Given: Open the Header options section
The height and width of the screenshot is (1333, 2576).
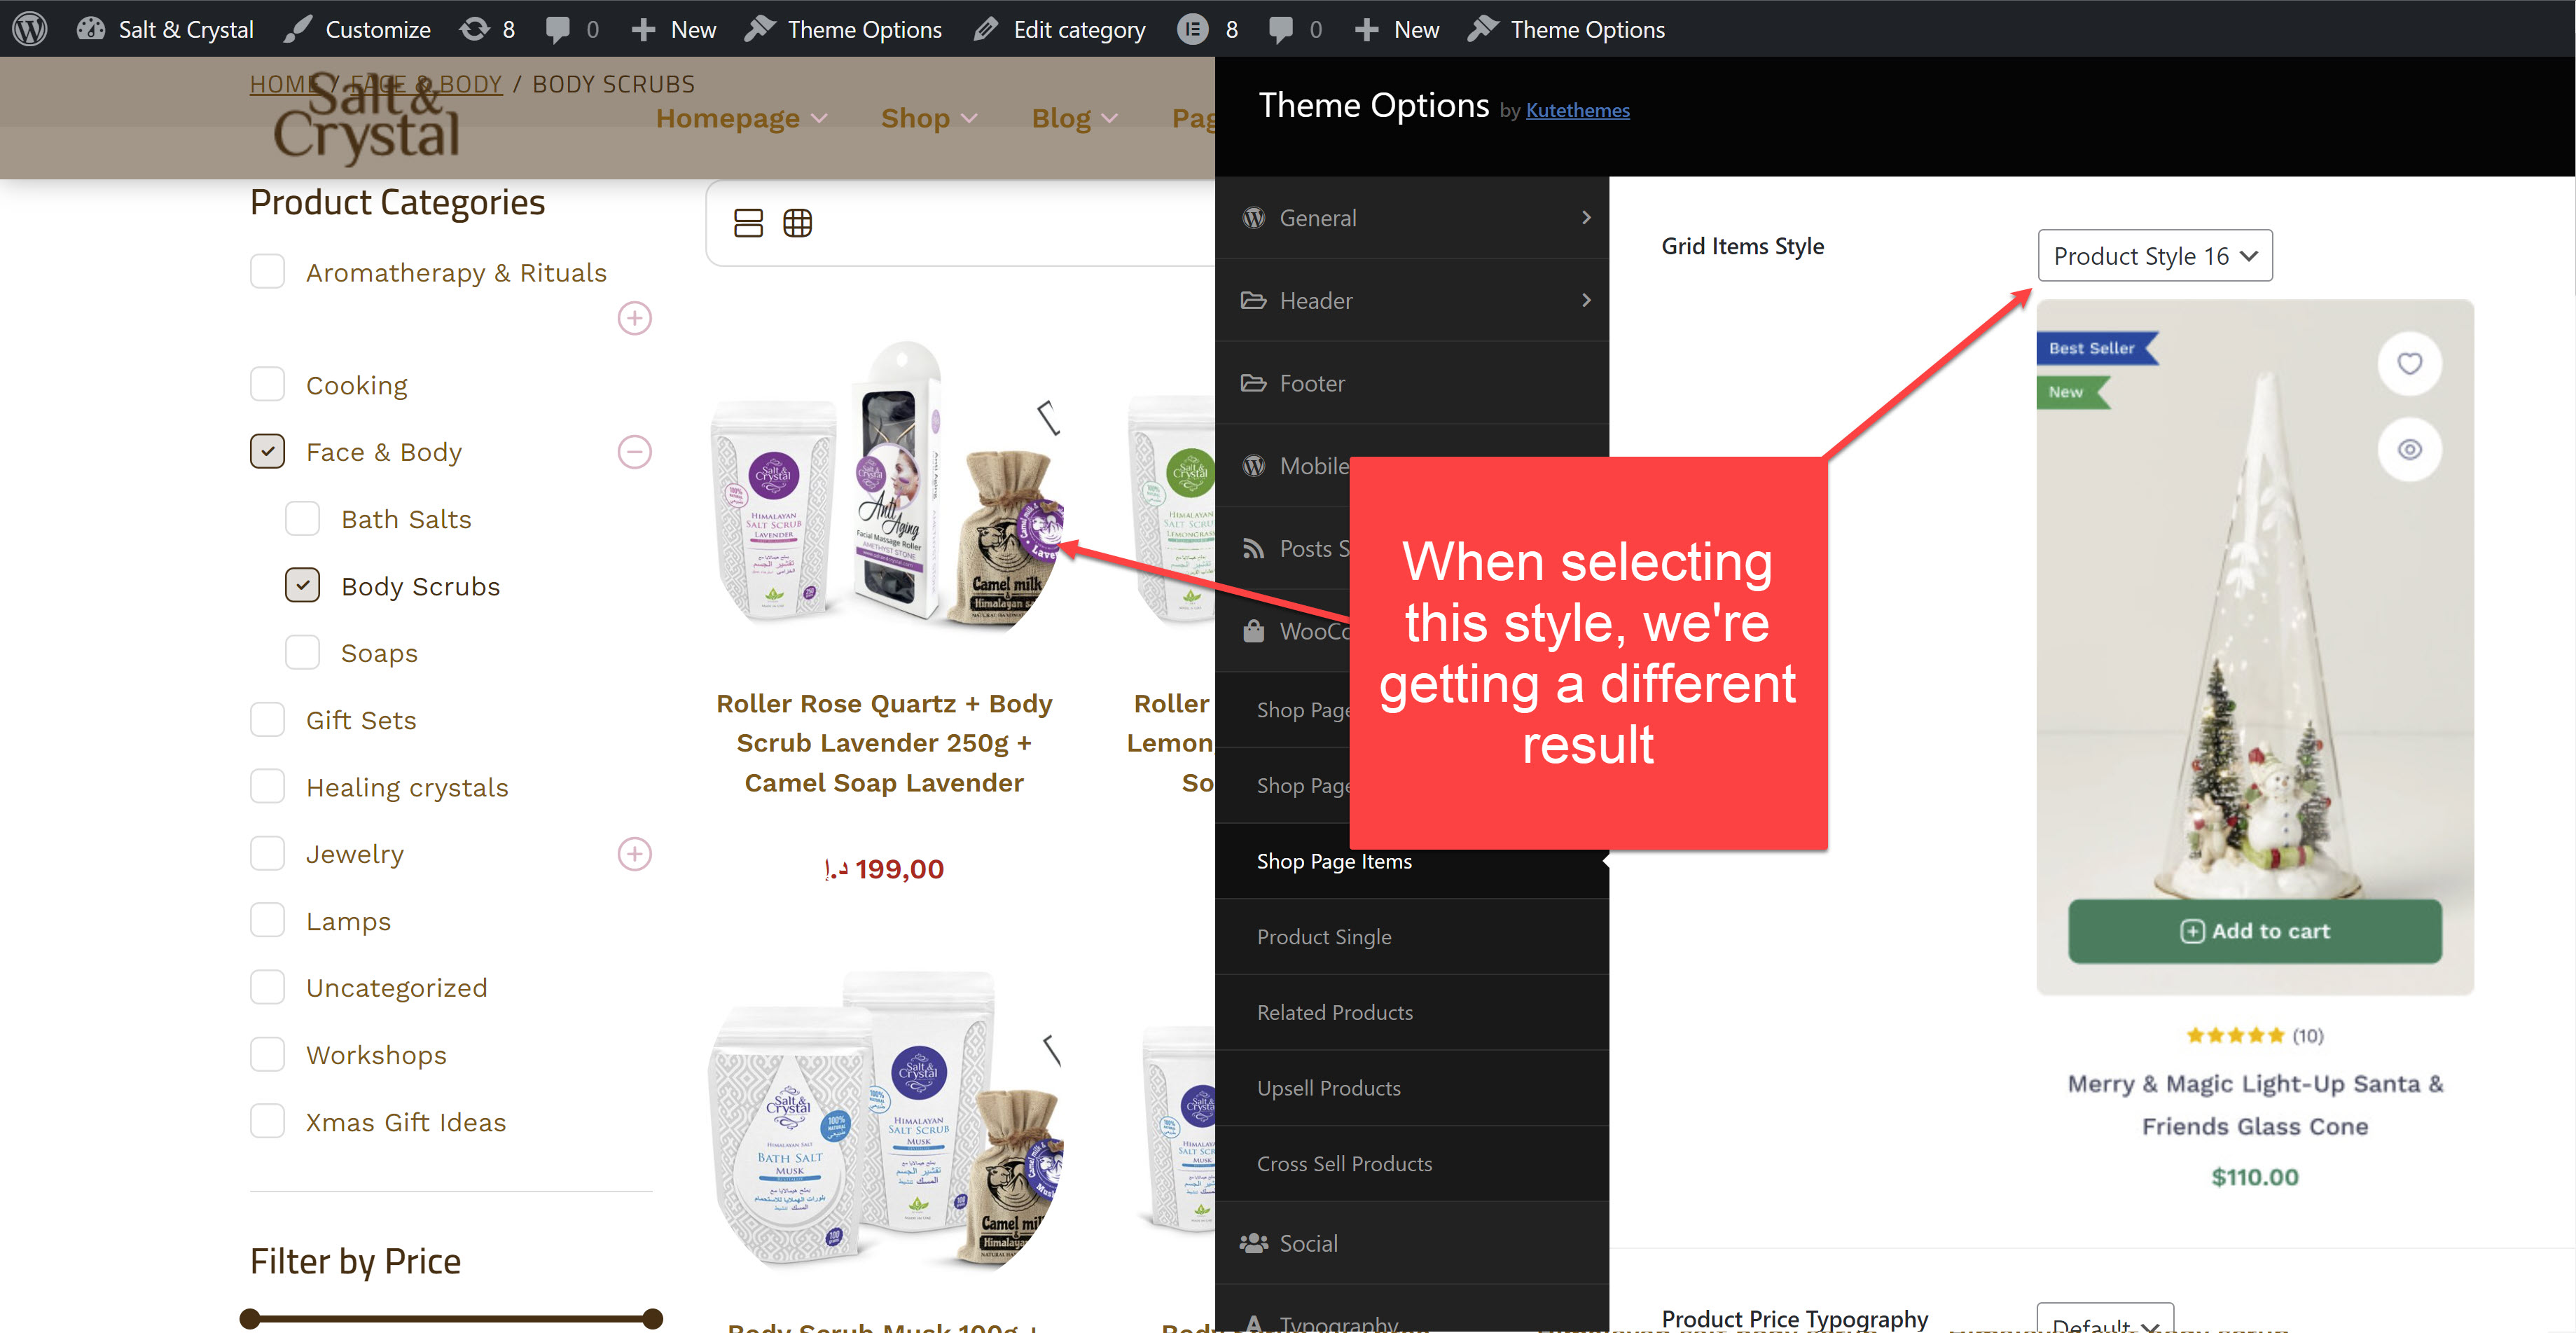Looking at the screenshot, I should pyautogui.click(x=1412, y=300).
